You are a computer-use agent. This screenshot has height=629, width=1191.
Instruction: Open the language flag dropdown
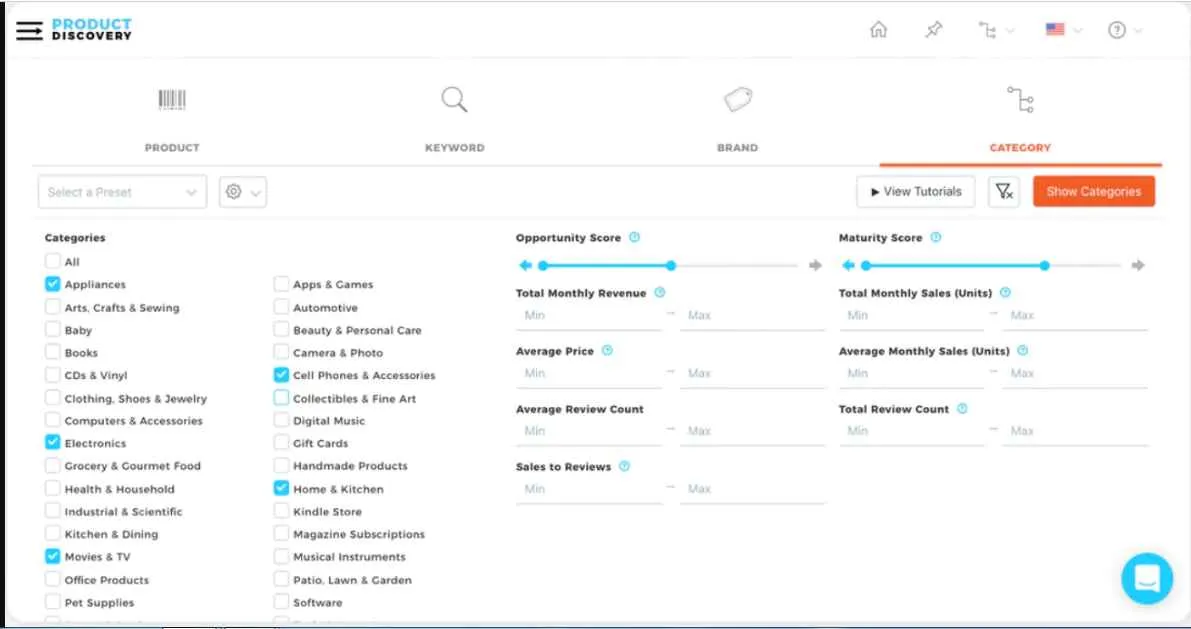[x=1062, y=30]
